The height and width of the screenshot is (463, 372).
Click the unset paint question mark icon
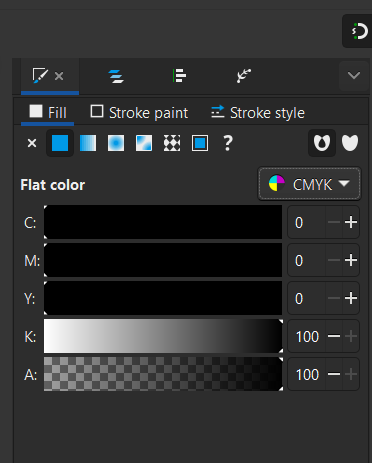coord(228,143)
